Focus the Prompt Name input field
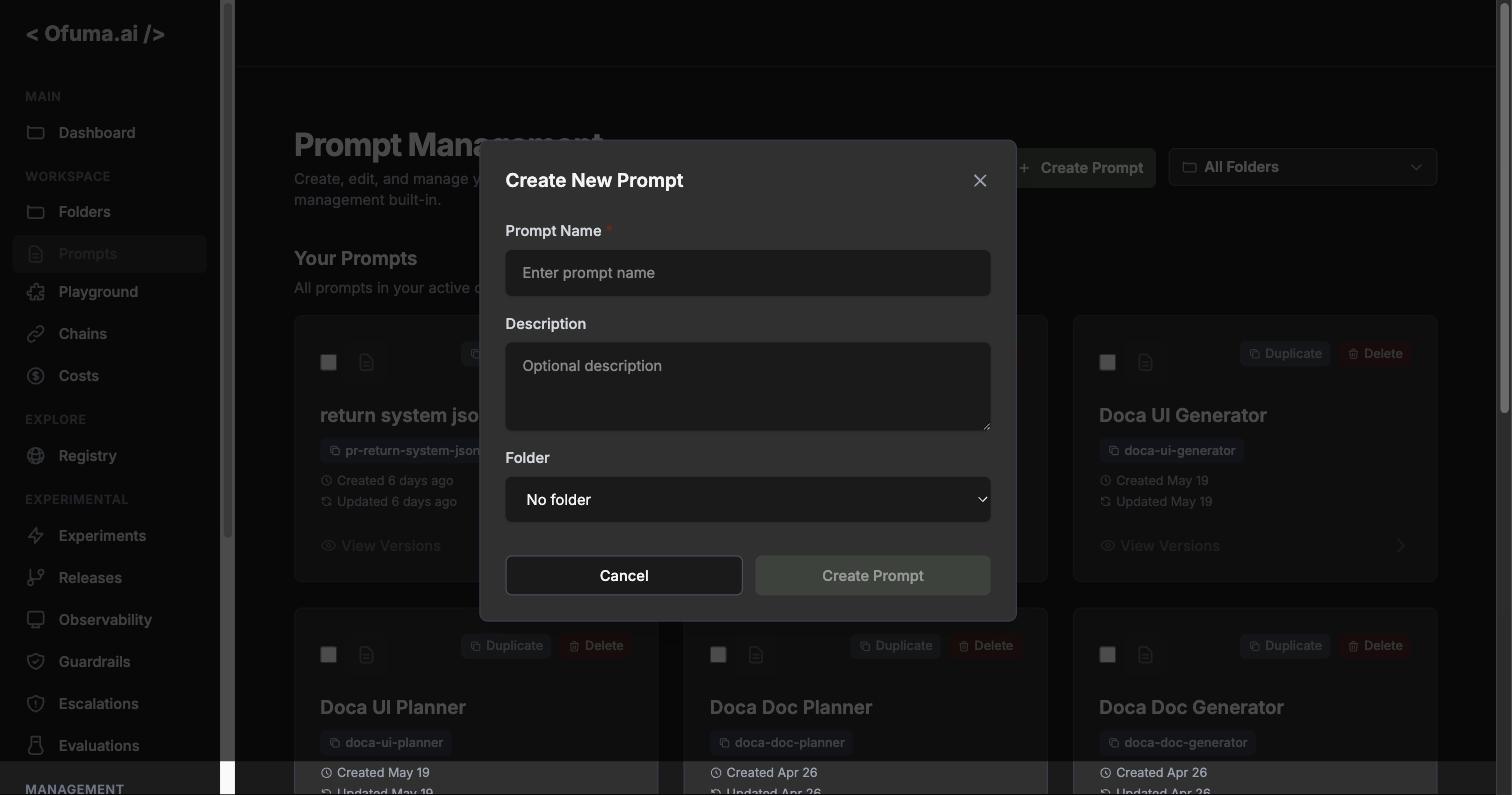1512x795 pixels. (748, 273)
